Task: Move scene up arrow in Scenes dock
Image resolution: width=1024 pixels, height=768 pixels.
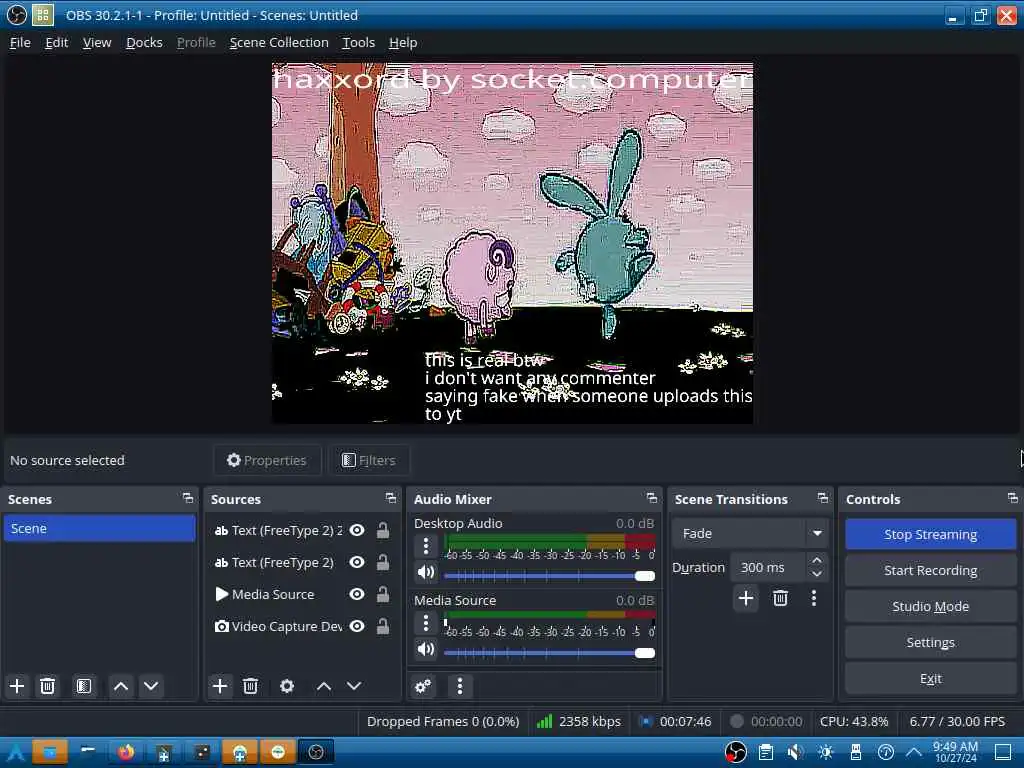Action: point(121,686)
